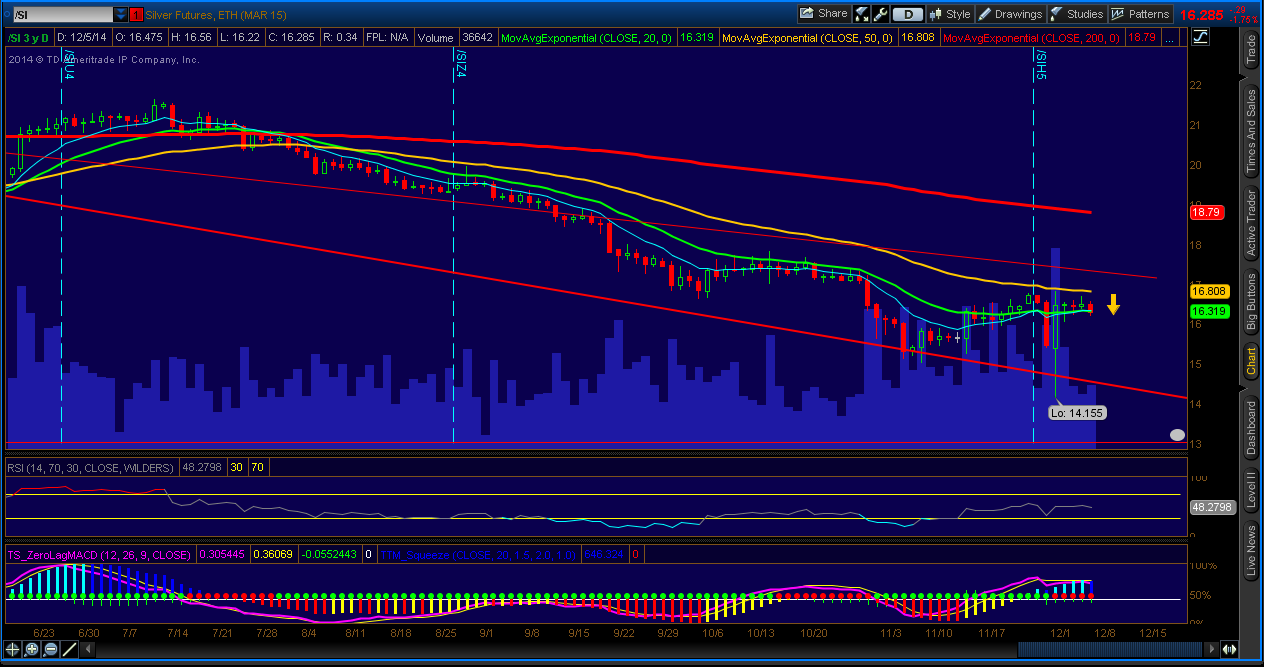Click the RSI study title label
1264x667 pixels.
tap(90, 467)
